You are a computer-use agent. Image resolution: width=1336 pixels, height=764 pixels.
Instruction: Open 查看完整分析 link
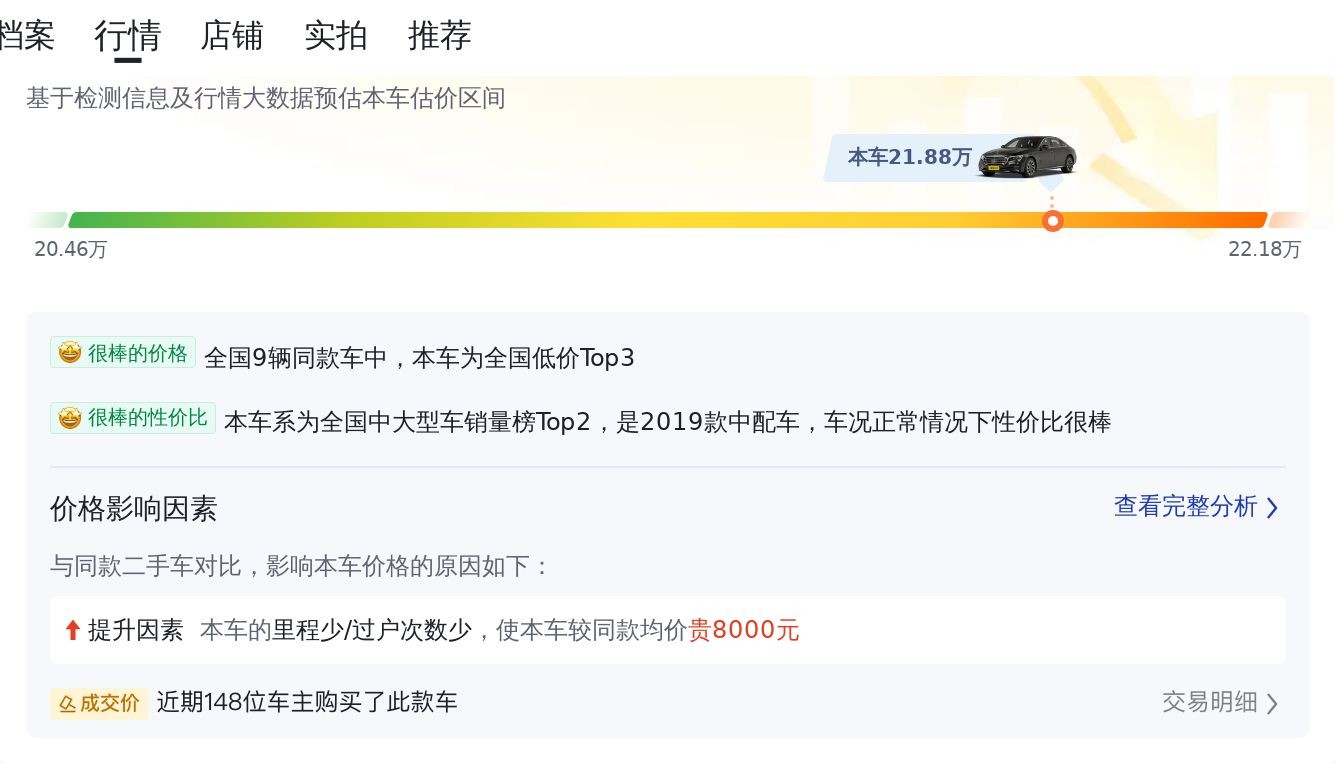click(1185, 507)
